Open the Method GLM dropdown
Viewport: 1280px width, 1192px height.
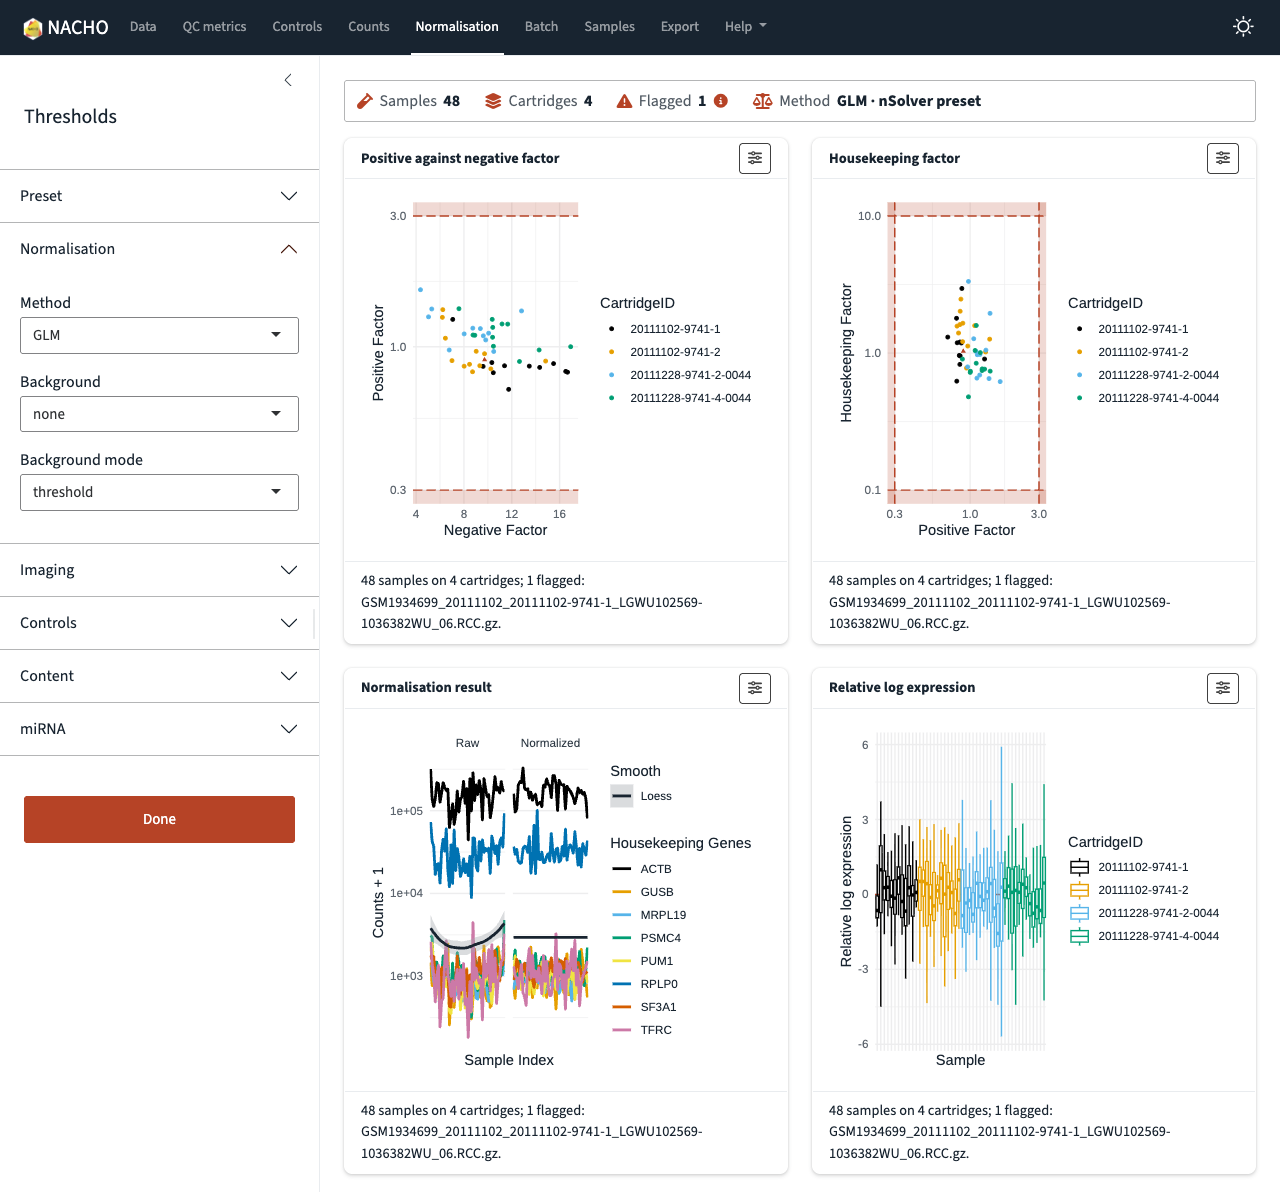click(159, 335)
